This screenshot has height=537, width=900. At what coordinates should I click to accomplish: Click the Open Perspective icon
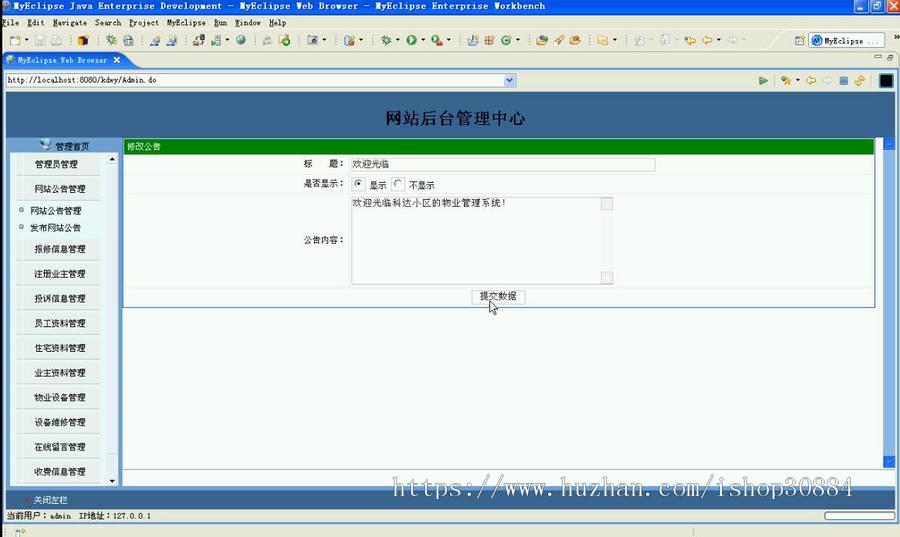tap(799, 41)
